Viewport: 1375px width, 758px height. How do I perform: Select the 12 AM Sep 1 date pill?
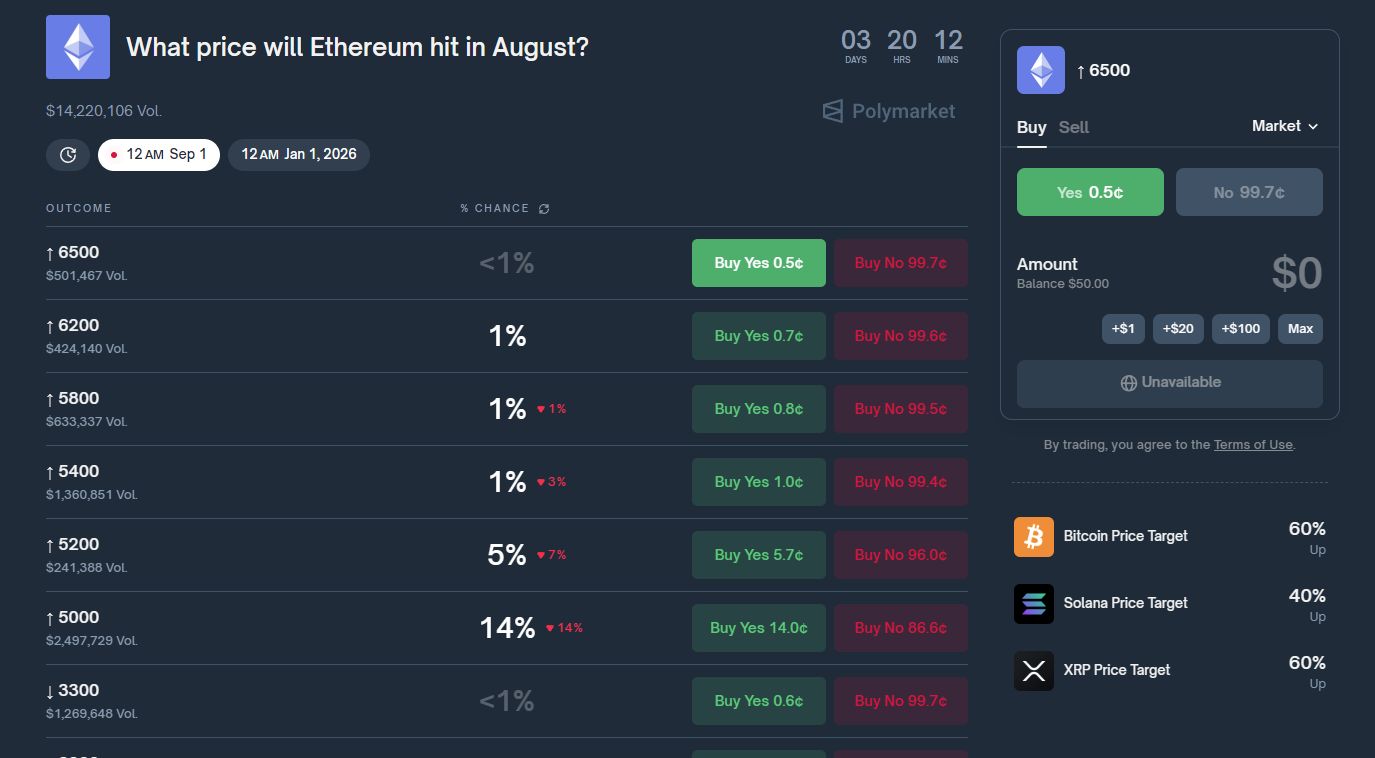point(159,155)
